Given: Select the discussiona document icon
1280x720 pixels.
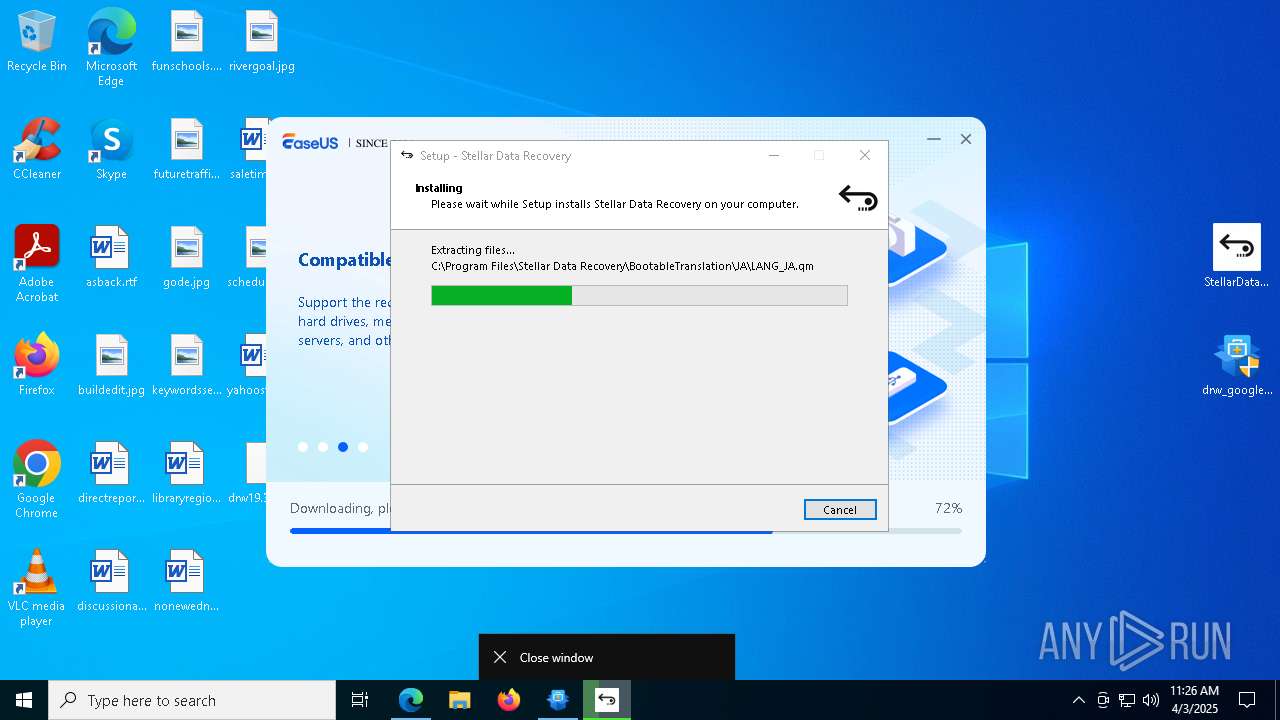Looking at the screenshot, I should click(x=111, y=582).
